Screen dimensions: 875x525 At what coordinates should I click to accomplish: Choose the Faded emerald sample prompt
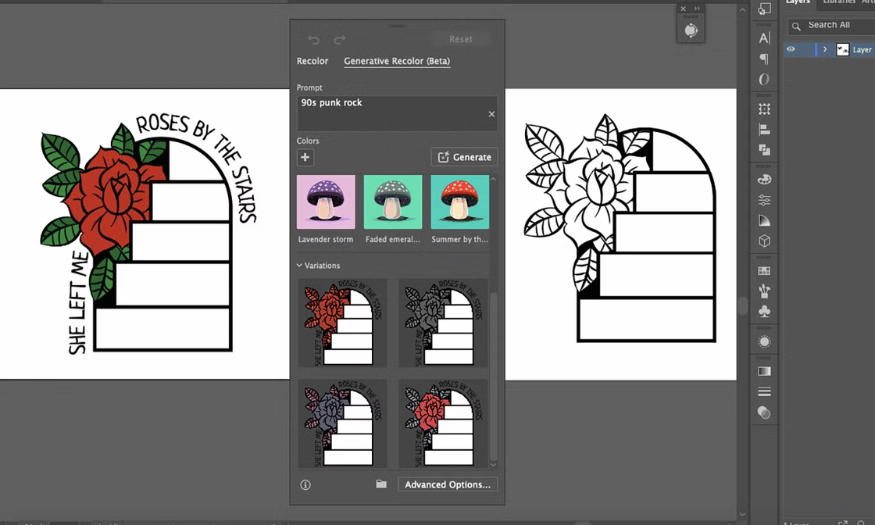pyautogui.click(x=393, y=202)
